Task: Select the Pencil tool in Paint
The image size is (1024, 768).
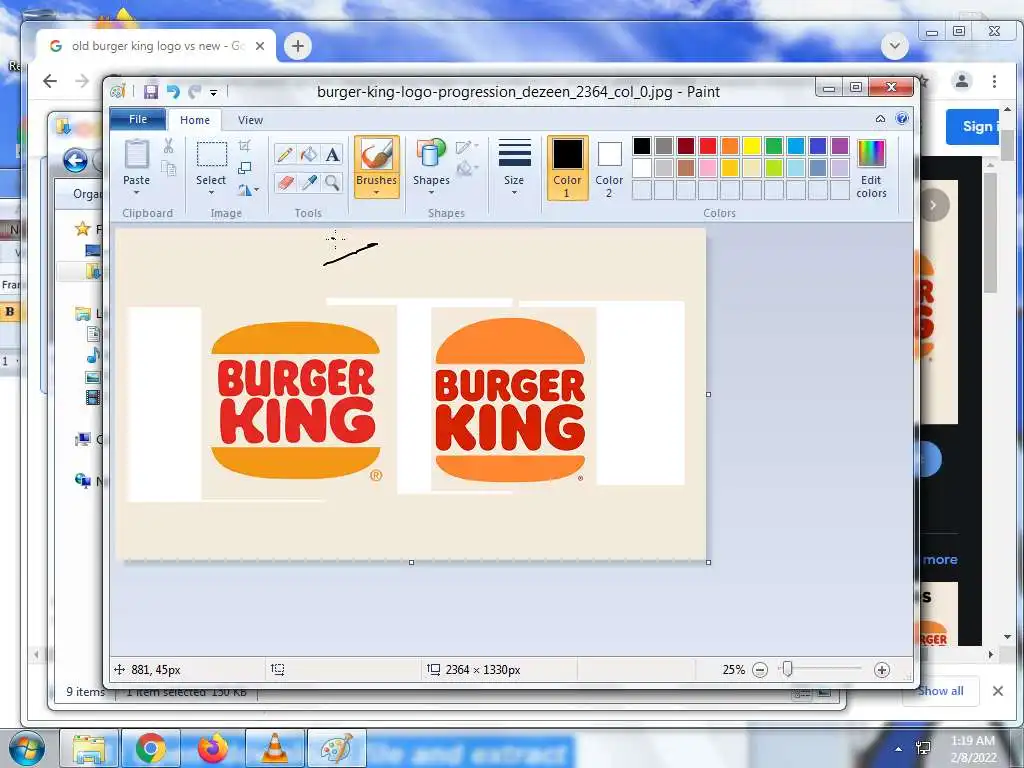Action: 285,154
